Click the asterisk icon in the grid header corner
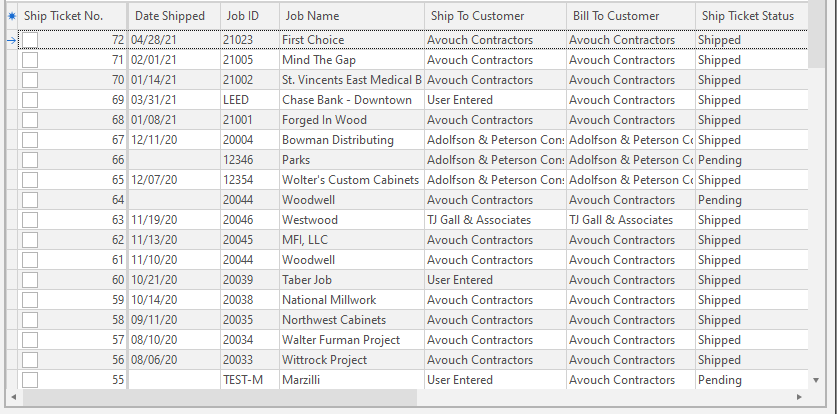Image resolution: width=837 pixels, height=414 pixels. pyautogui.click(x=12, y=16)
